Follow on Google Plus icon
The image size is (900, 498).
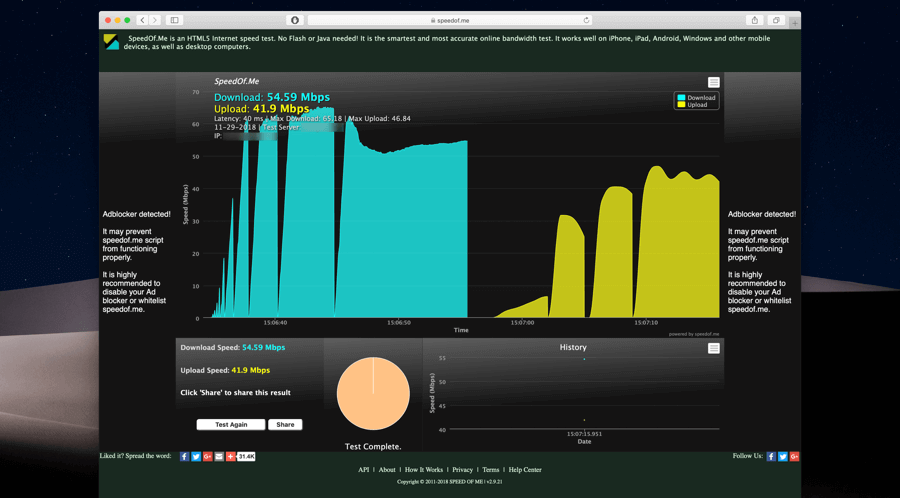pyautogui.click(x=794, y=457)
